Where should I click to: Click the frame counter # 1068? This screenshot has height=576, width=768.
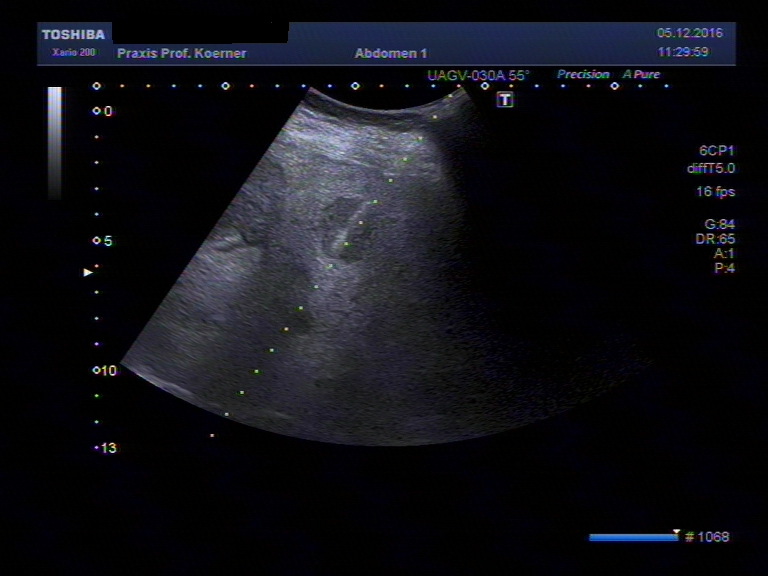(x=707, y=537)
